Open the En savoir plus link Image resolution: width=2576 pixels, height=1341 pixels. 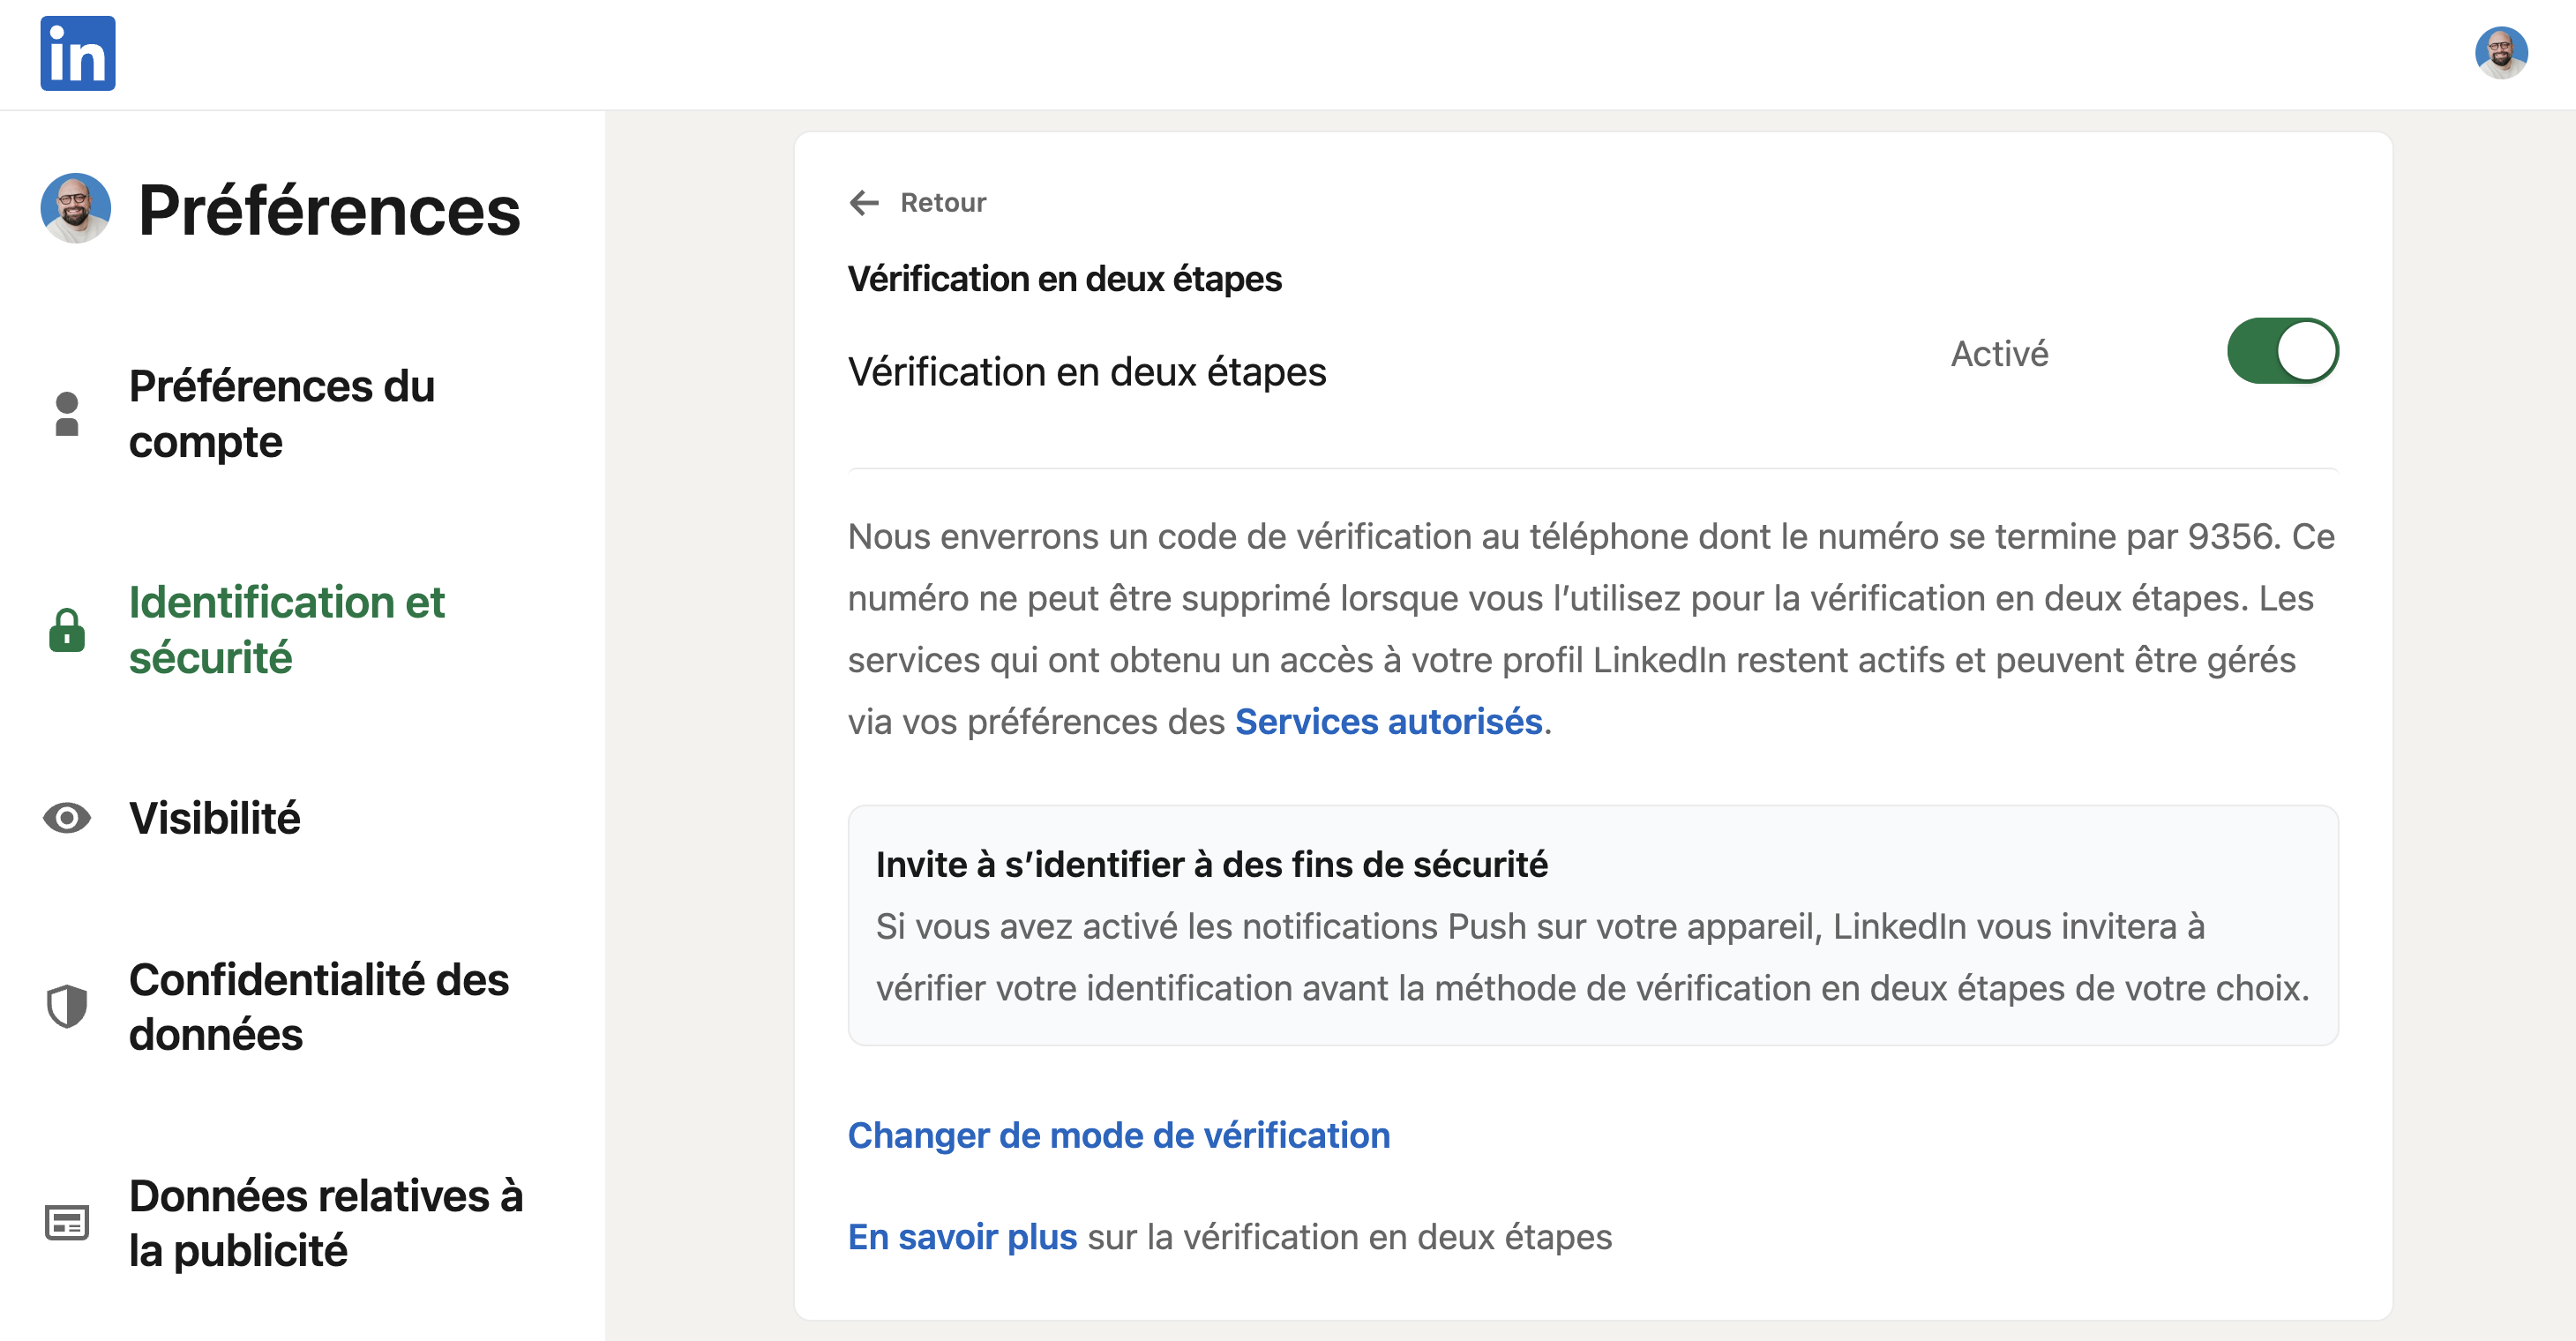[962, 1237]
